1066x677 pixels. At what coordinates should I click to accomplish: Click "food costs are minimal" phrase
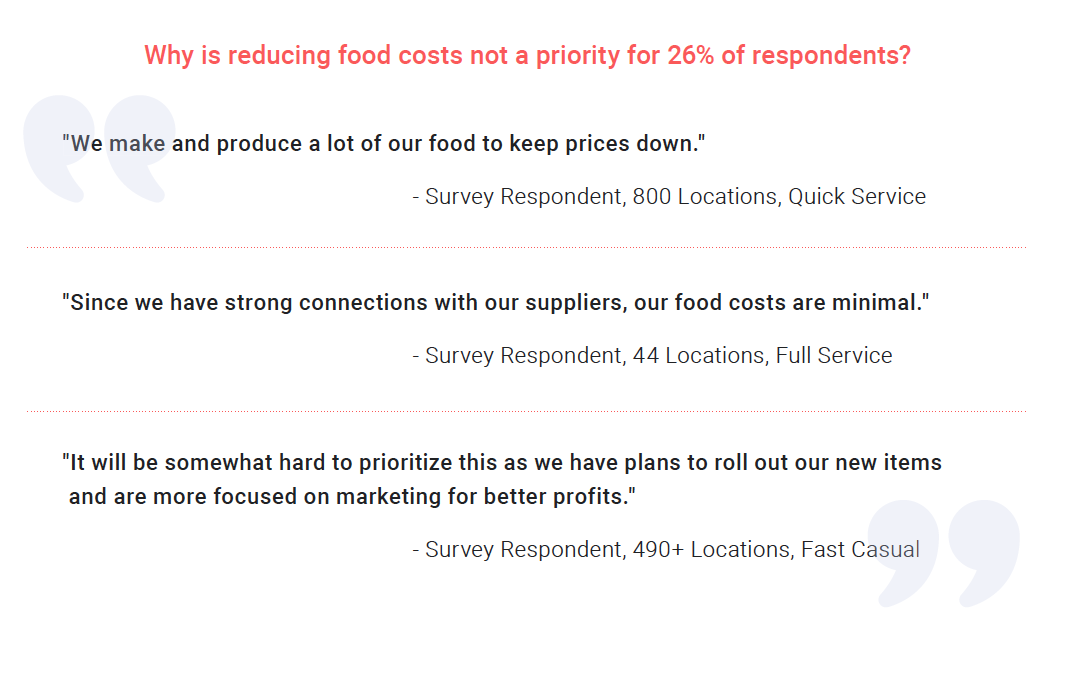pos(799,302)
